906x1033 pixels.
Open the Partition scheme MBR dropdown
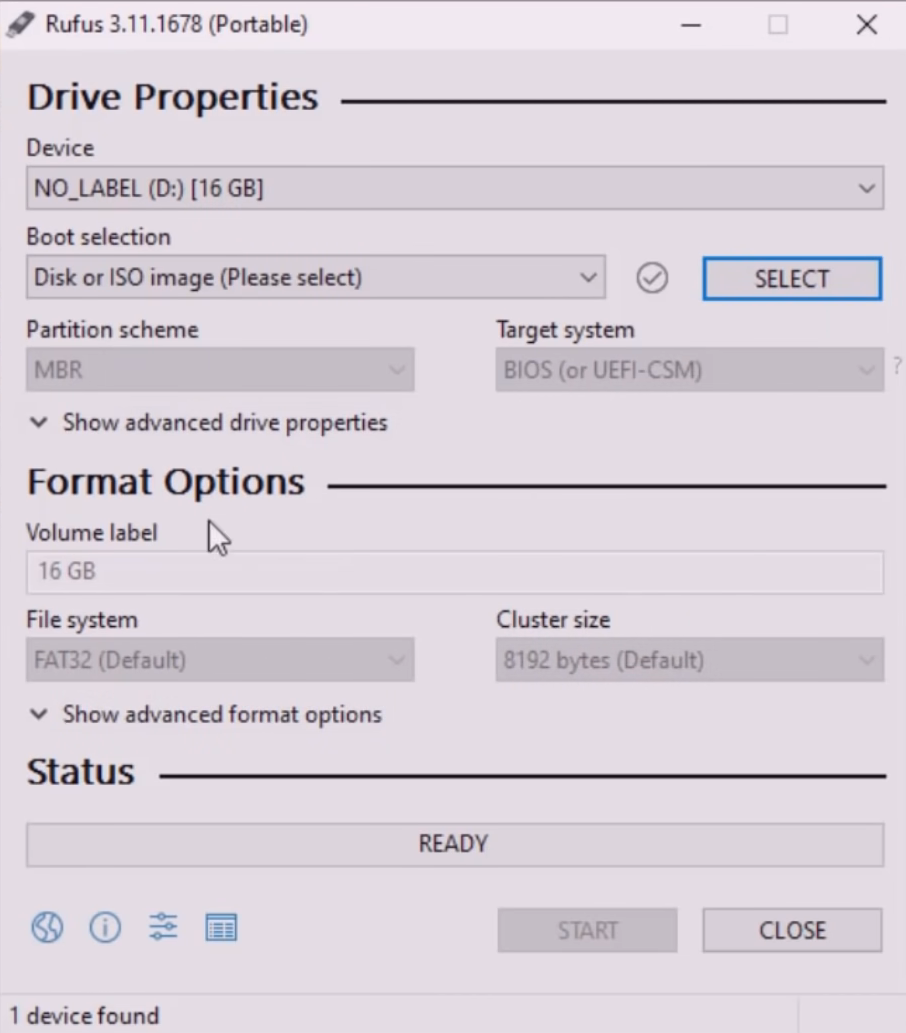pos(220,370)
